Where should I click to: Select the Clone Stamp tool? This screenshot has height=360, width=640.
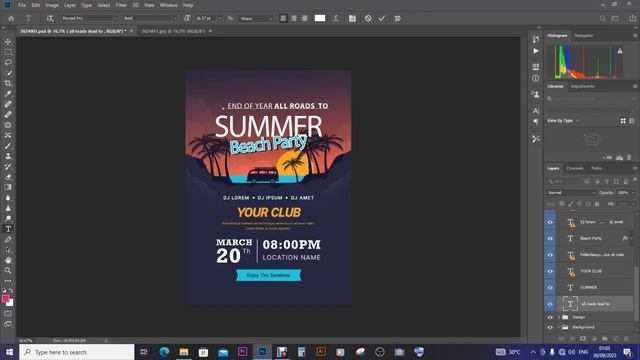tap(8, 156)
